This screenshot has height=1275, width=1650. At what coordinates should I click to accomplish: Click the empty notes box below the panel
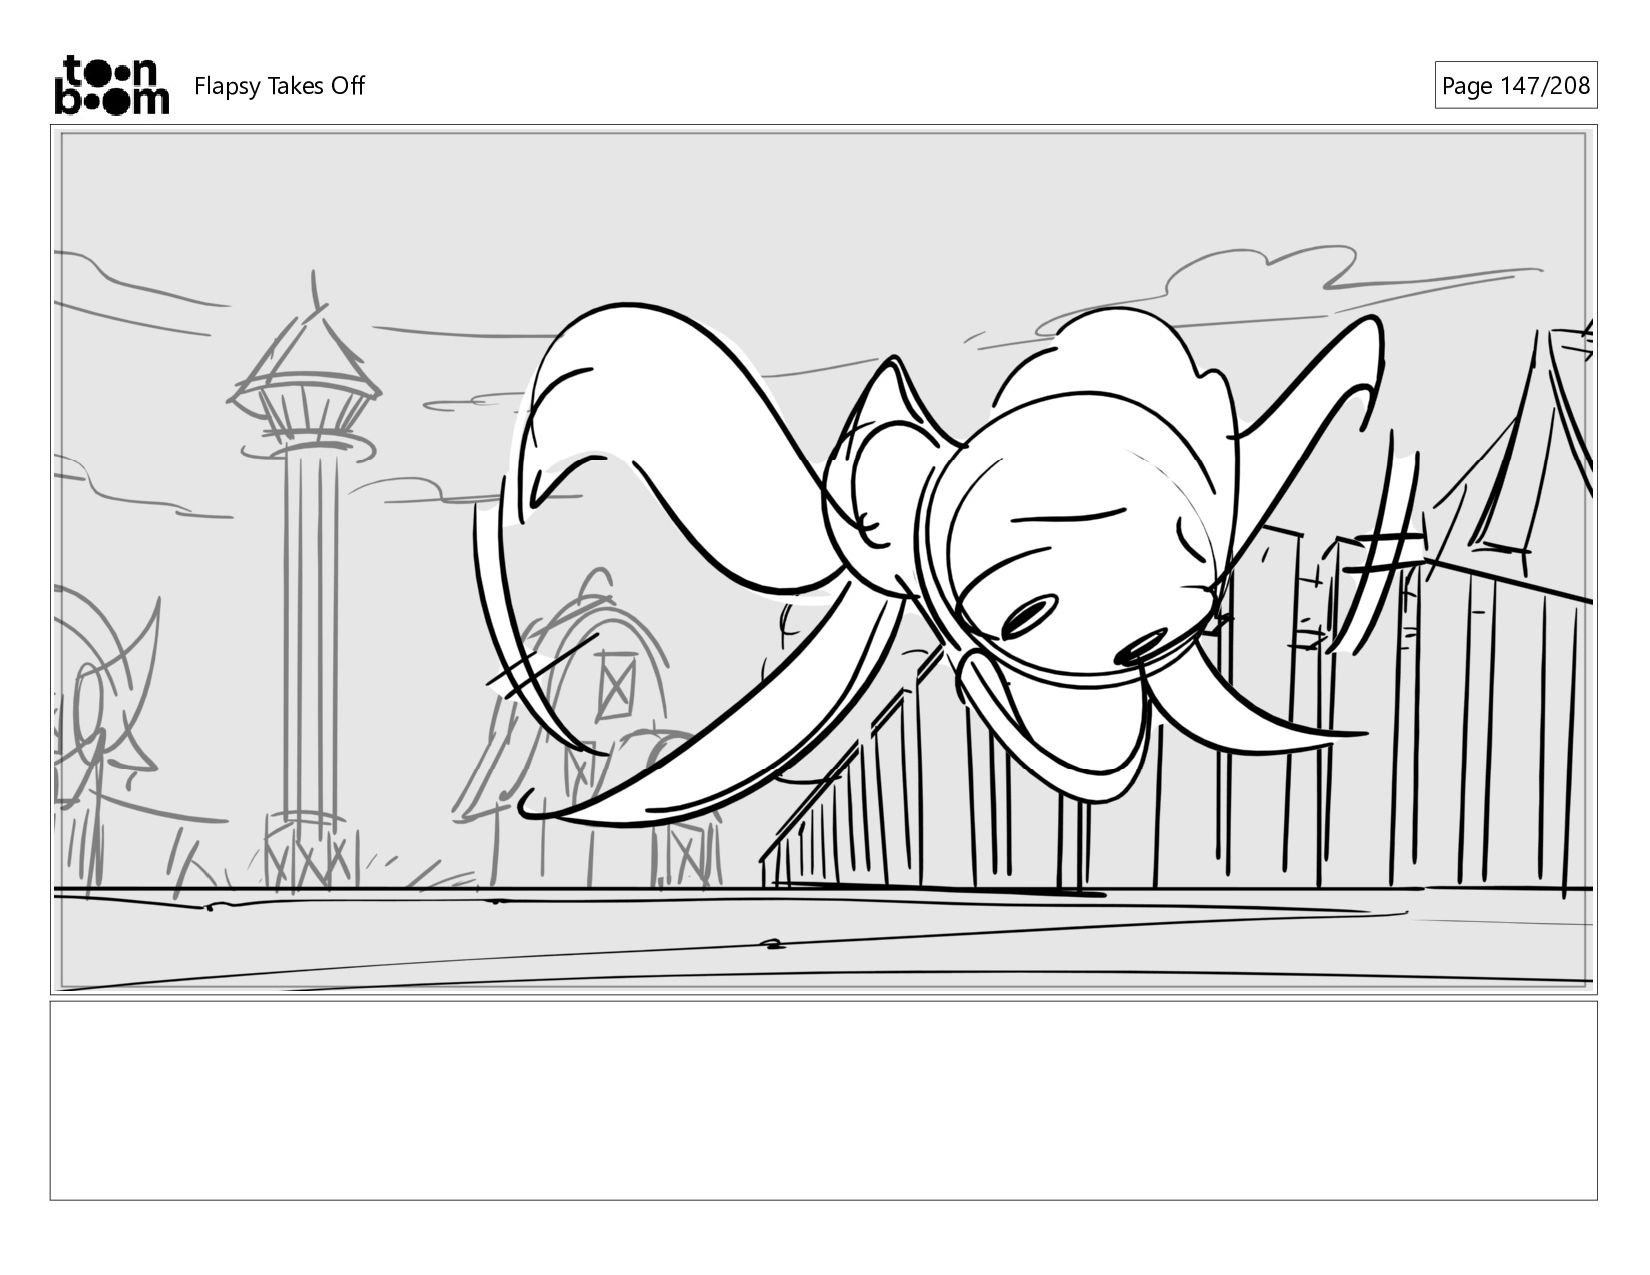(x=823, y=1100)
